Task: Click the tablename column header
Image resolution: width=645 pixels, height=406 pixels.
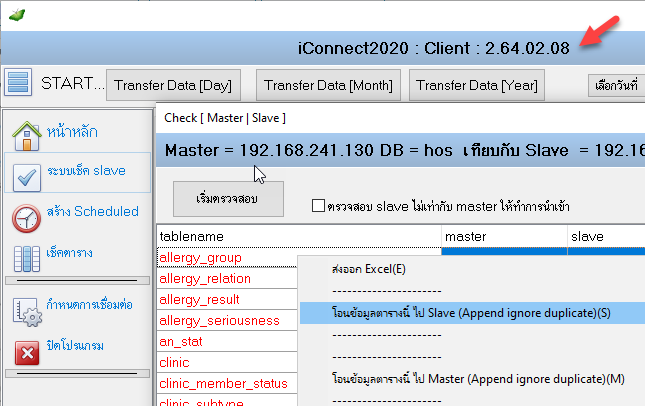Action: (299, 236)
